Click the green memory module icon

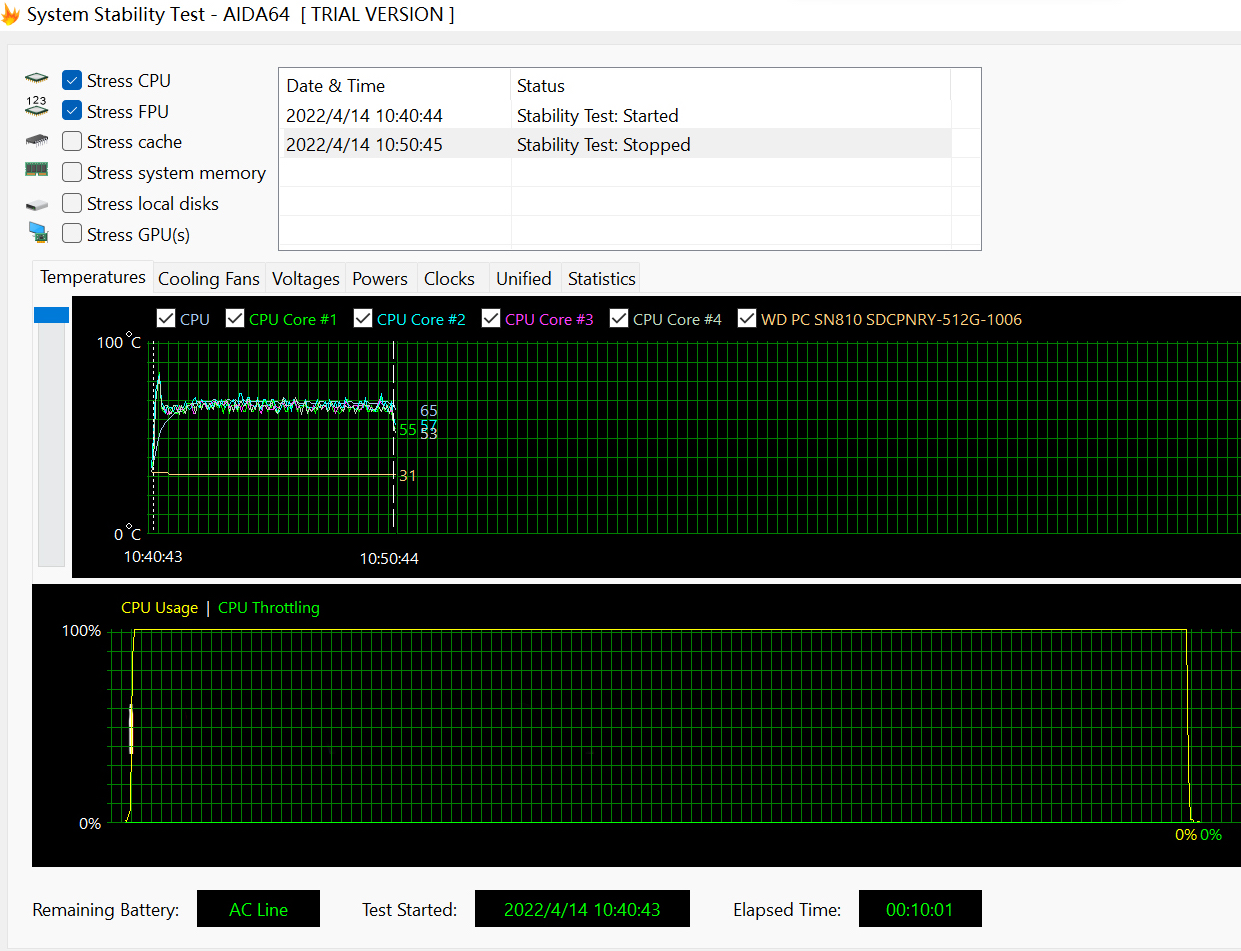(37, 170)
